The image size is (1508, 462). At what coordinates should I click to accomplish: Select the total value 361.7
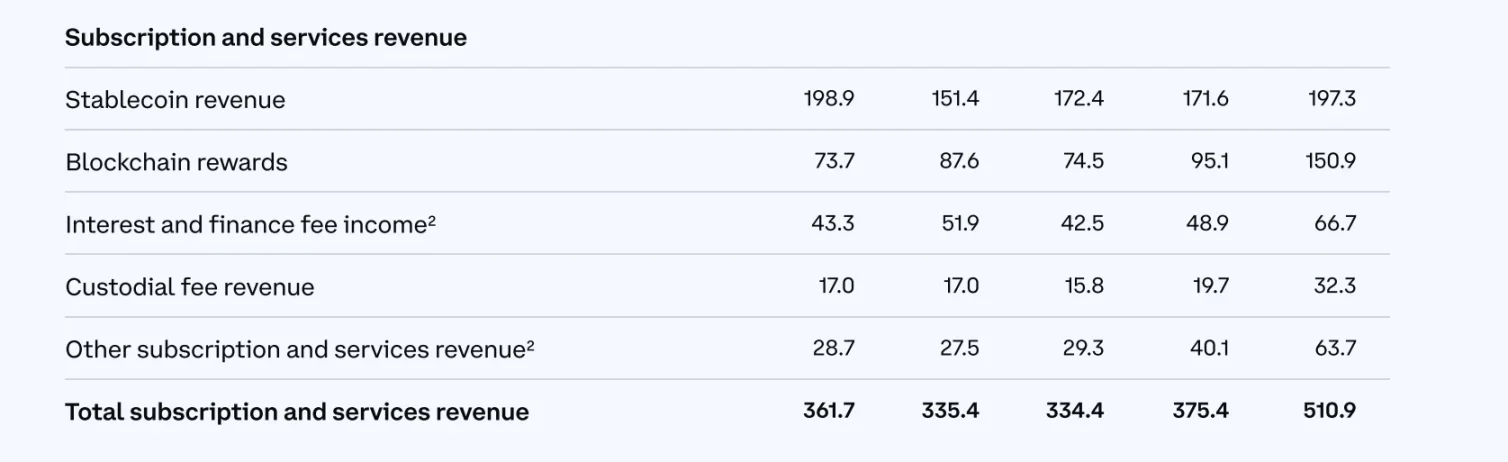point(828,411)
